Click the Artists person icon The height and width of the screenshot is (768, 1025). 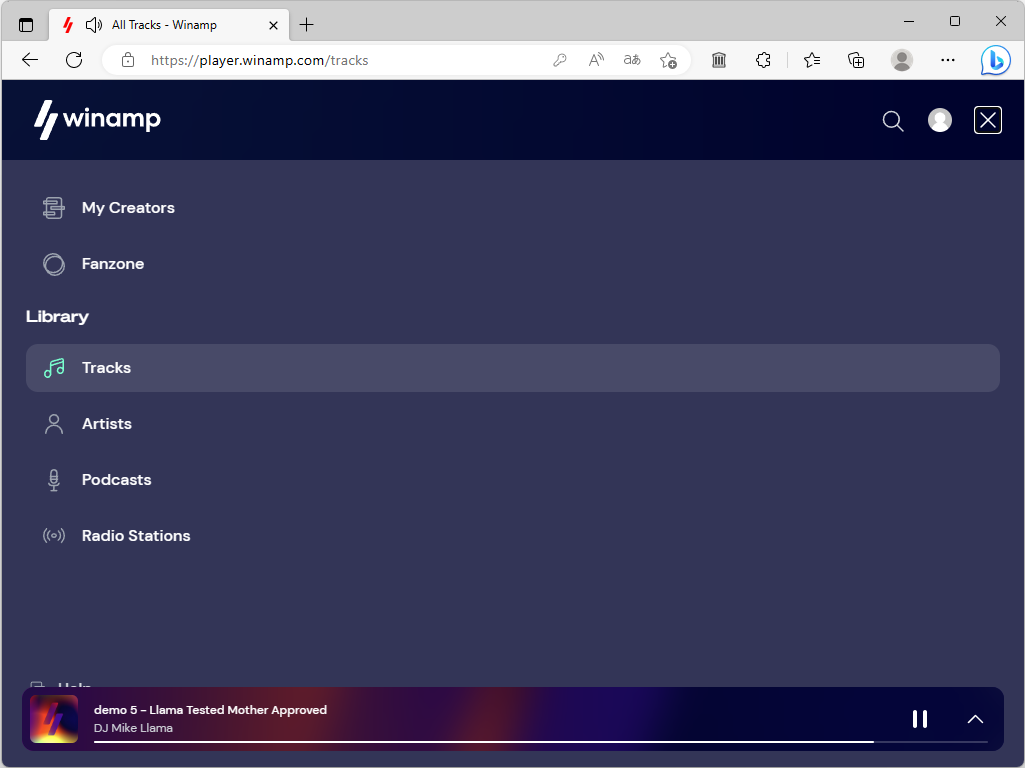54,424
